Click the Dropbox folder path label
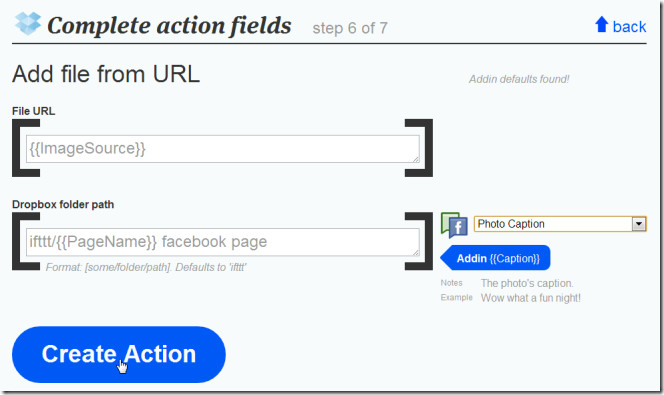 click(63, 204)
